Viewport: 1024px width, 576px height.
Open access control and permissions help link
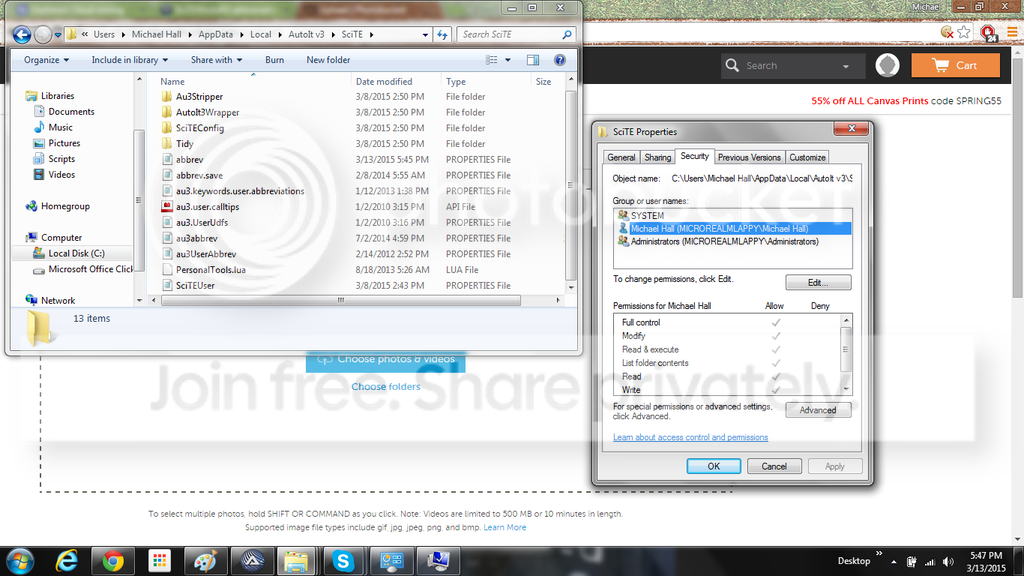(x=690, y=438)
